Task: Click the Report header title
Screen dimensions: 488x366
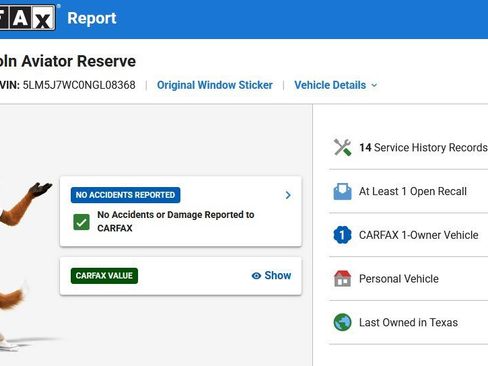Action: click(x=92, y=18)
